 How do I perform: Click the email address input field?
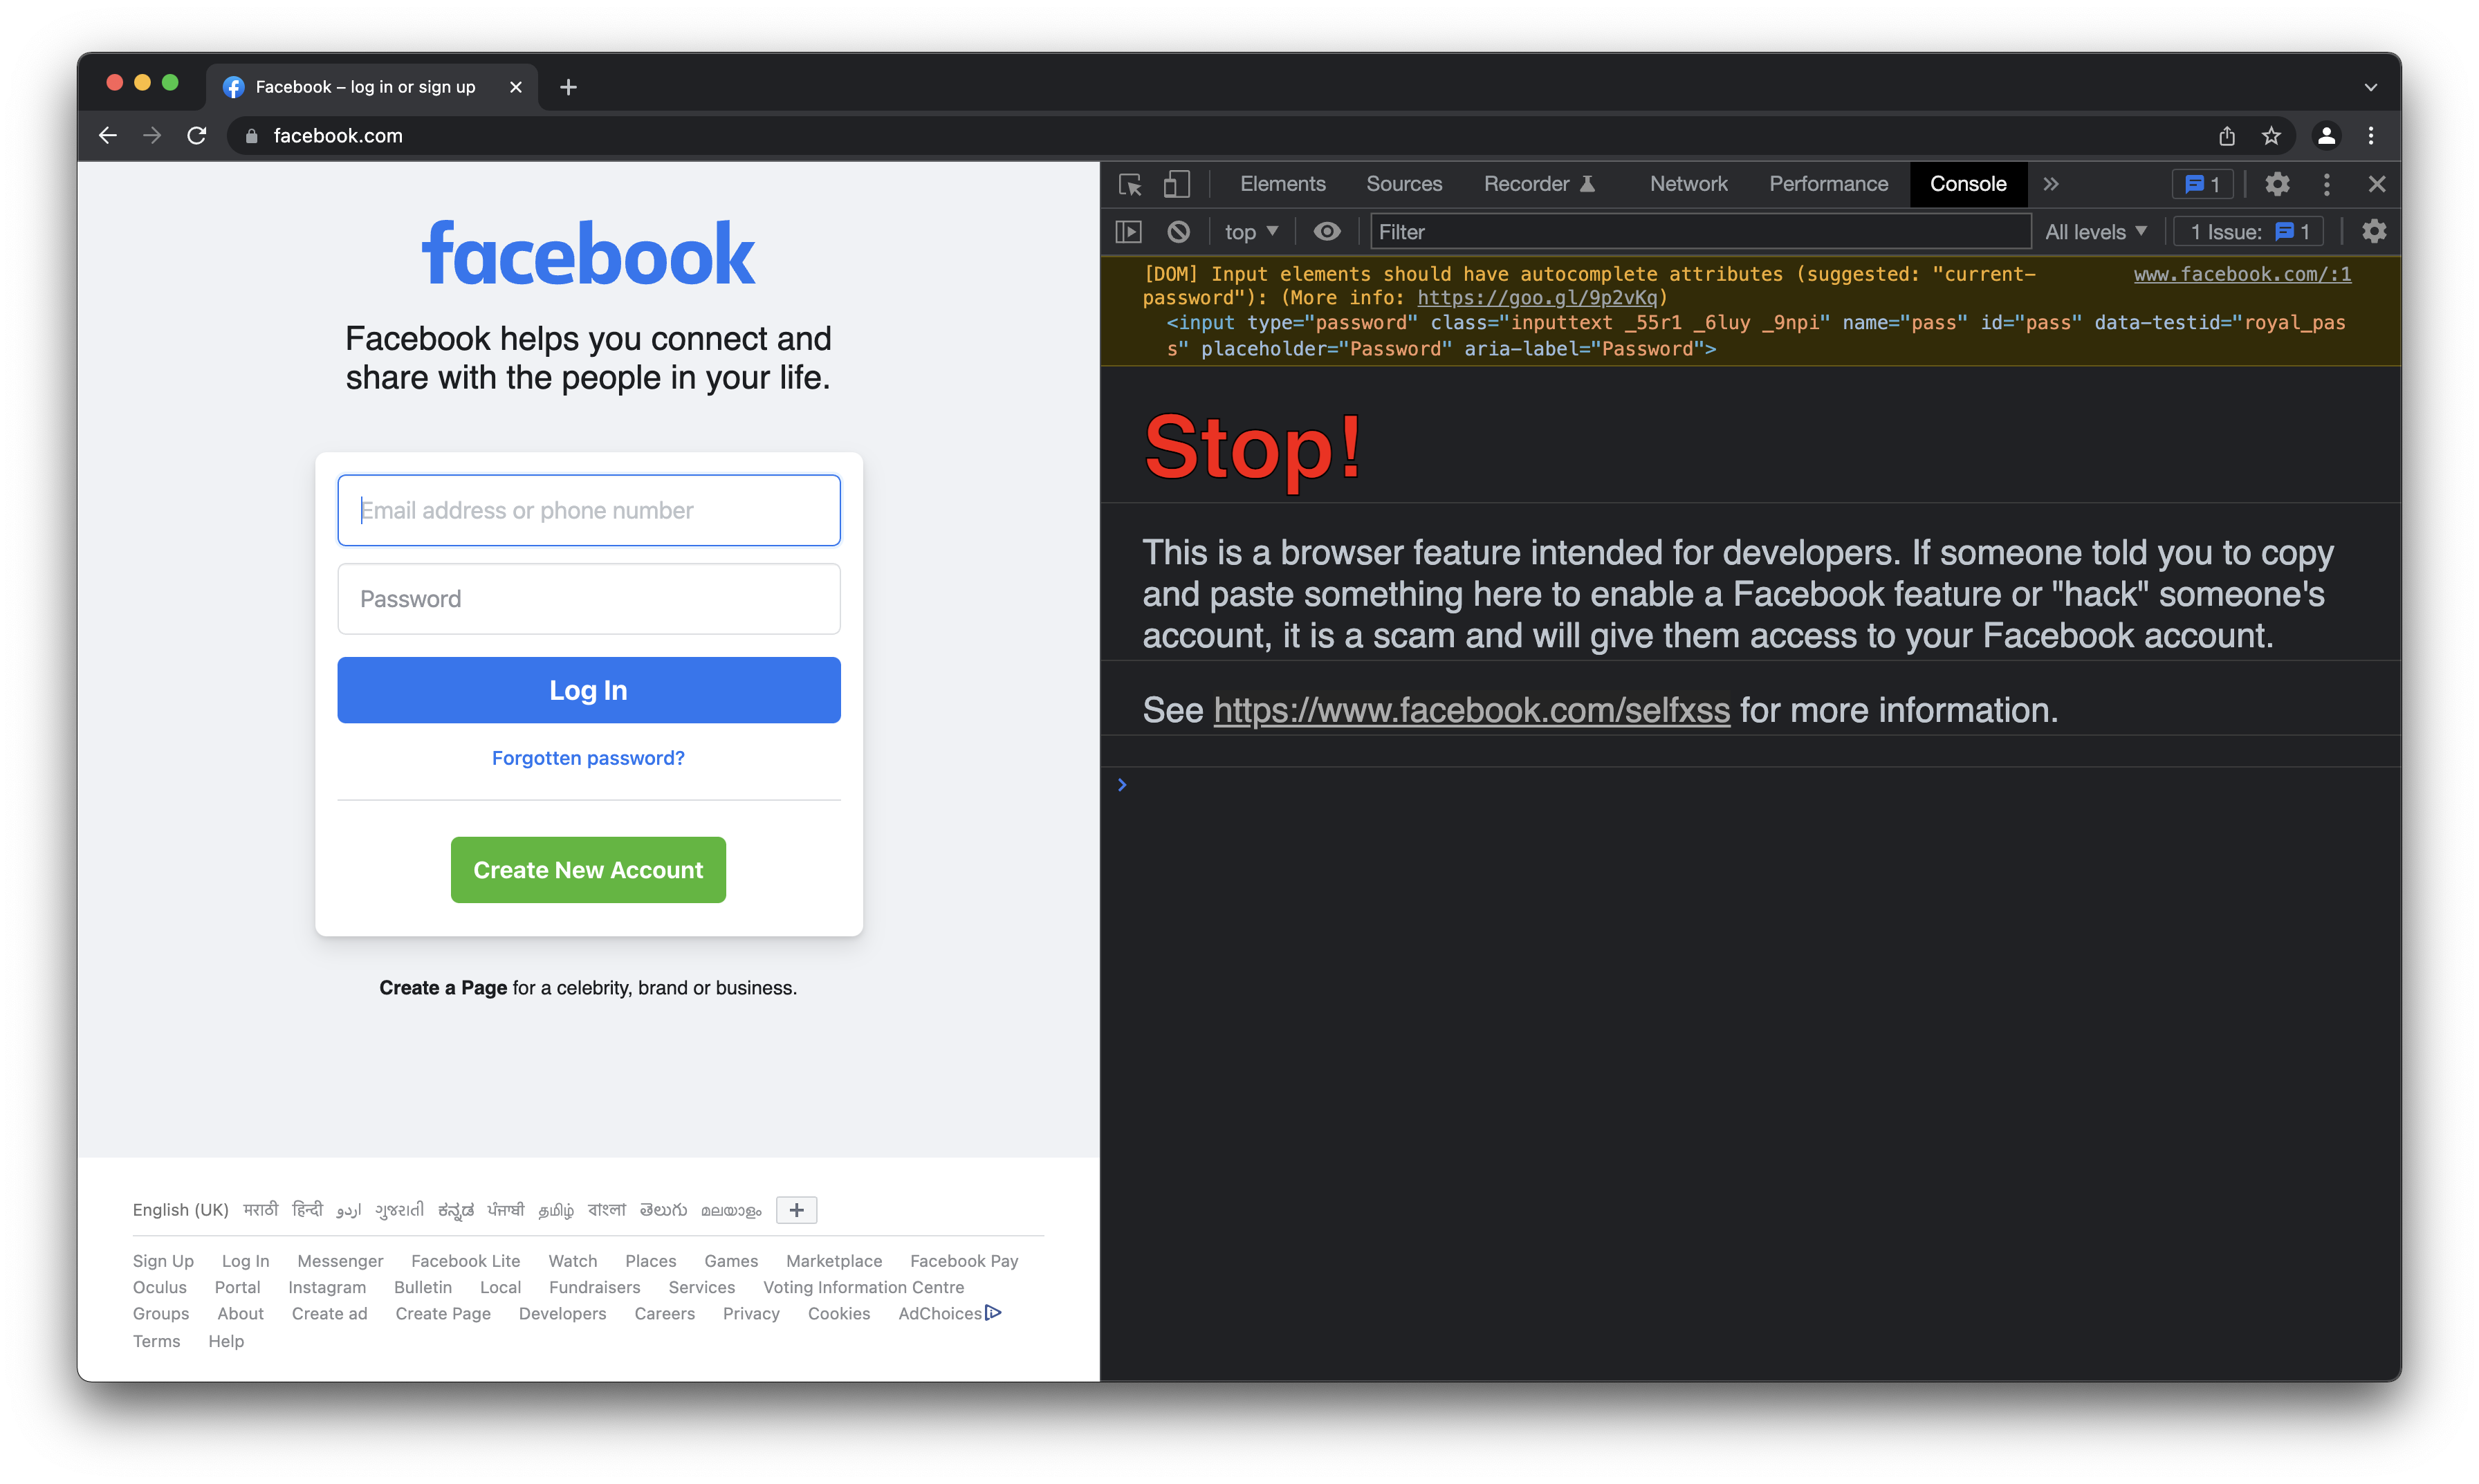click(589, 510)
